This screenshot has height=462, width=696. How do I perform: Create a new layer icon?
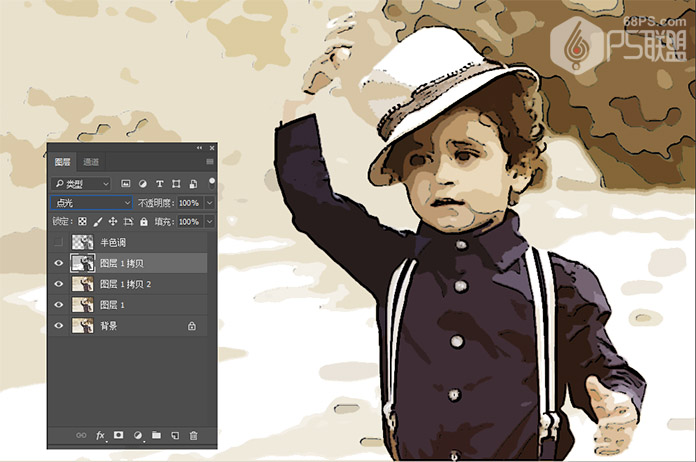[x=175, y=435]
